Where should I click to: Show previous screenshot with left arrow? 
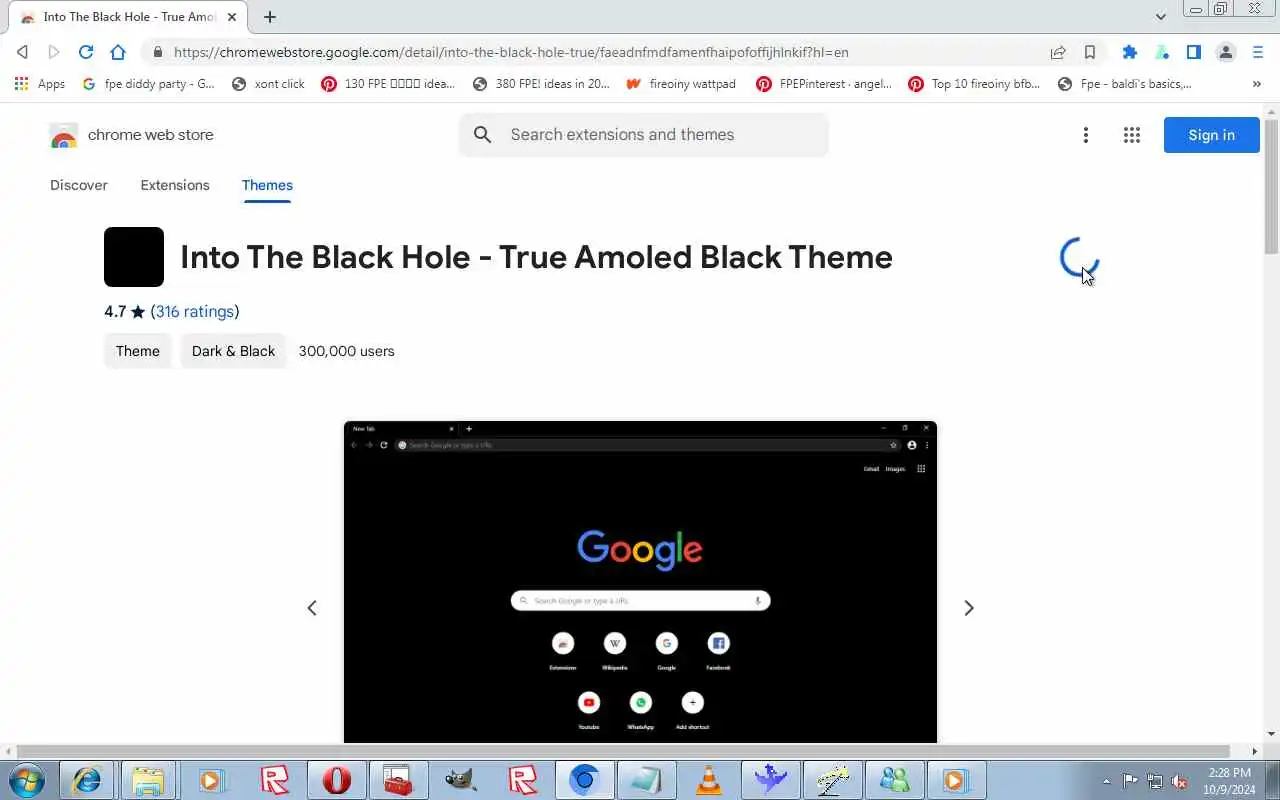312,608
